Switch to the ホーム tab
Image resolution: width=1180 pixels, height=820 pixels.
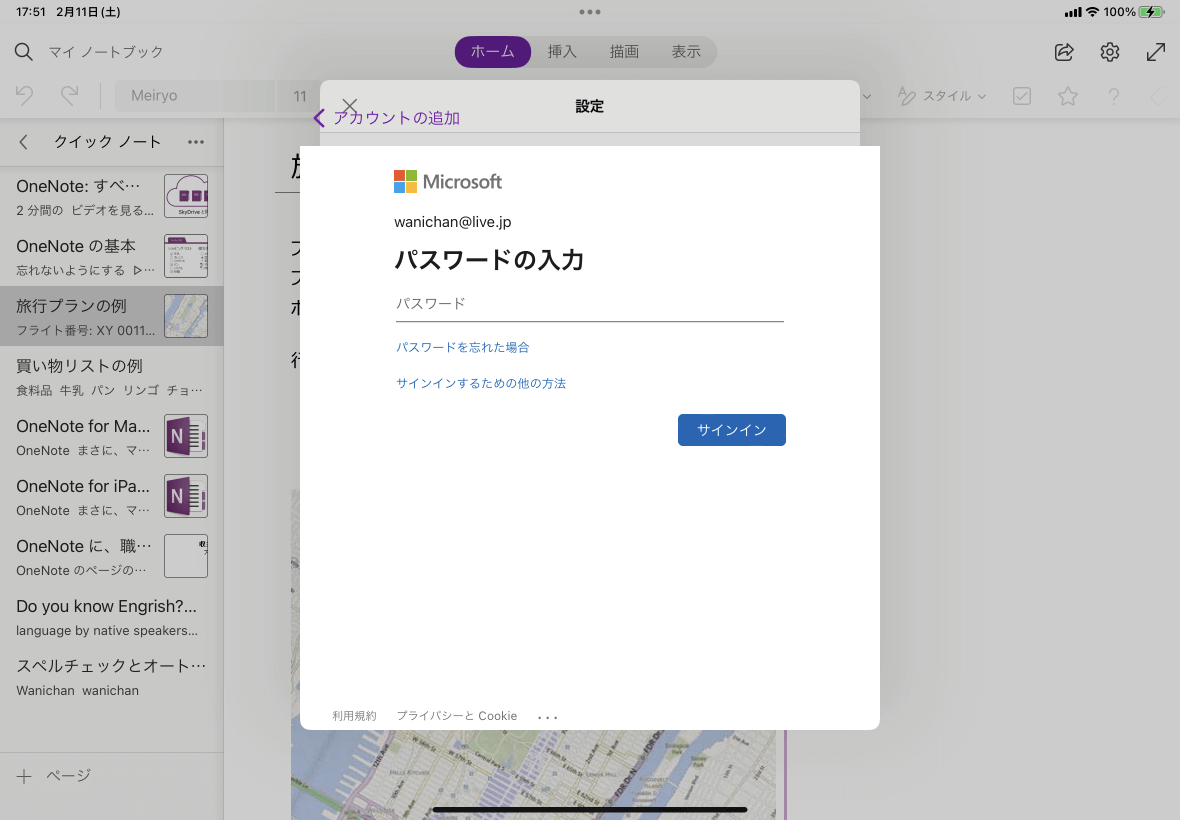493,52
